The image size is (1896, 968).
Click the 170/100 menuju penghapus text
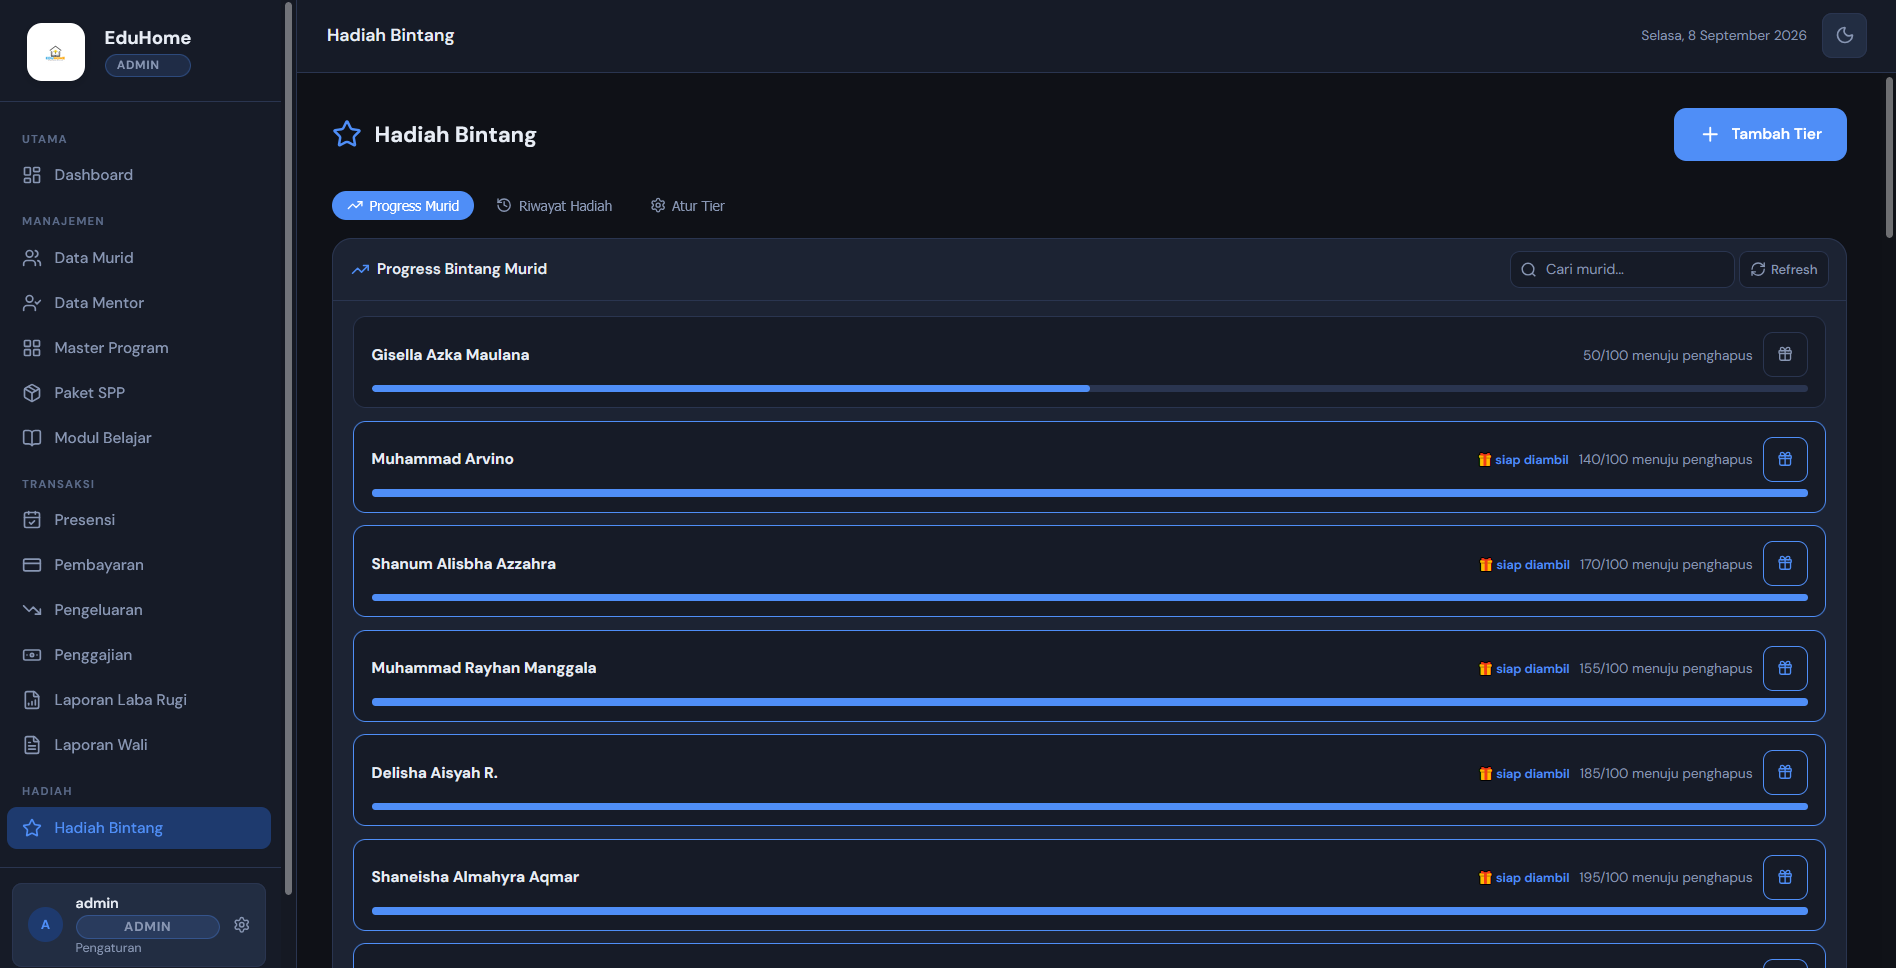click(x=1666, y=564)
